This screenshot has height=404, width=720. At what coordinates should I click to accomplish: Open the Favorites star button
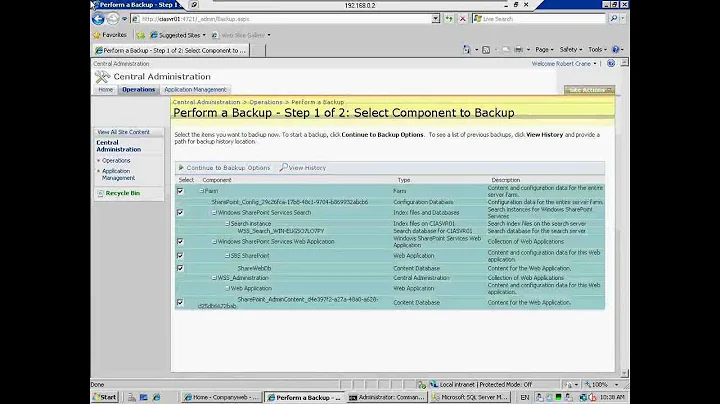[x=110, y=35]
